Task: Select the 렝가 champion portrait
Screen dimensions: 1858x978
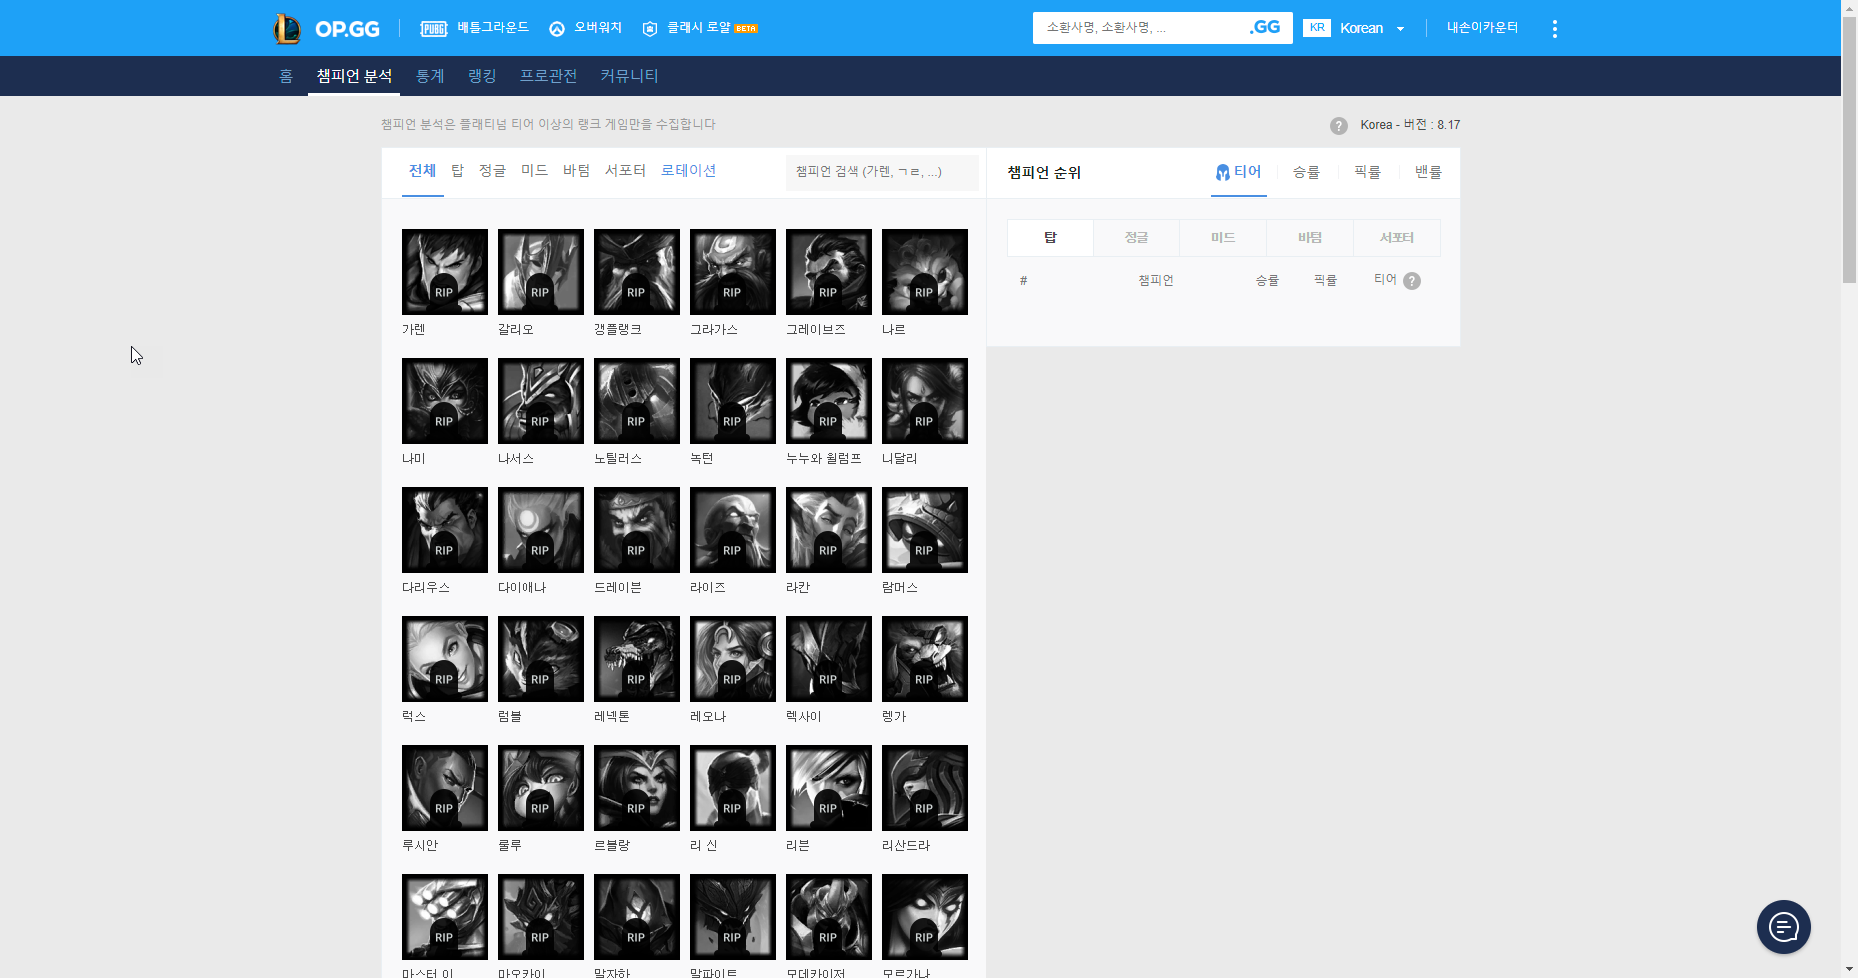Action: click(x=925, y=659)
